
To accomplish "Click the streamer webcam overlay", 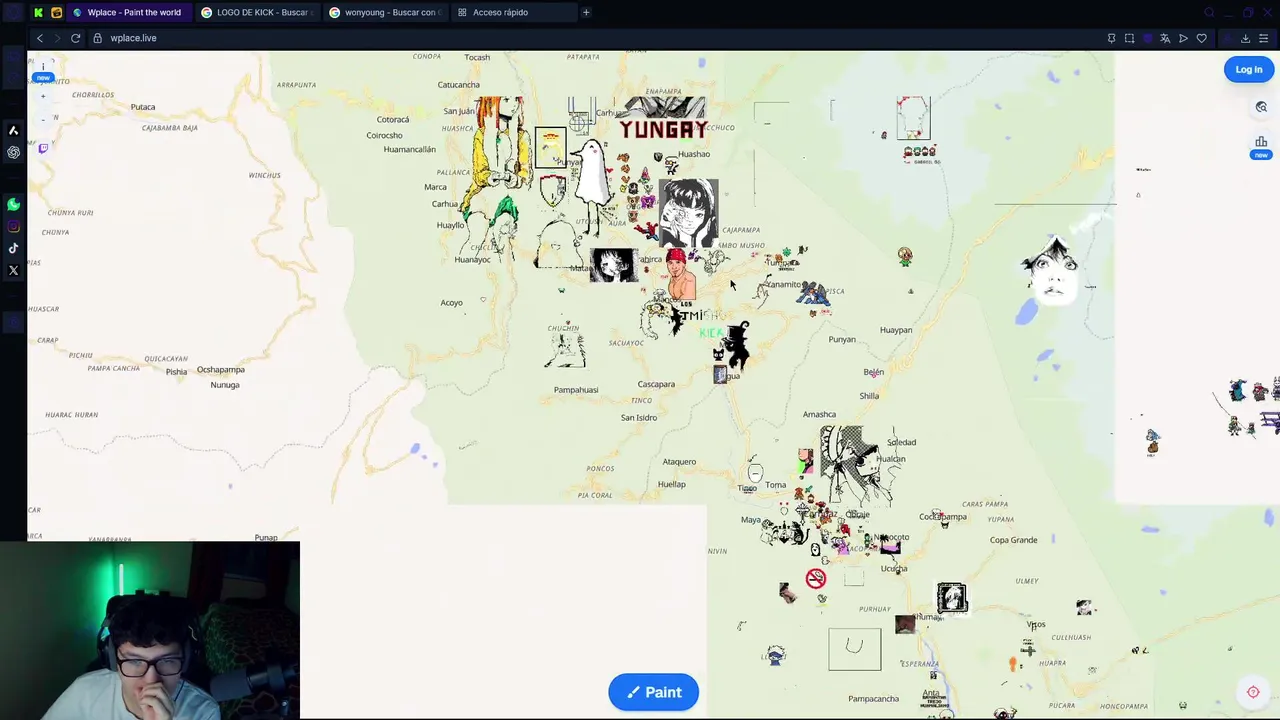I will [150, 631].
